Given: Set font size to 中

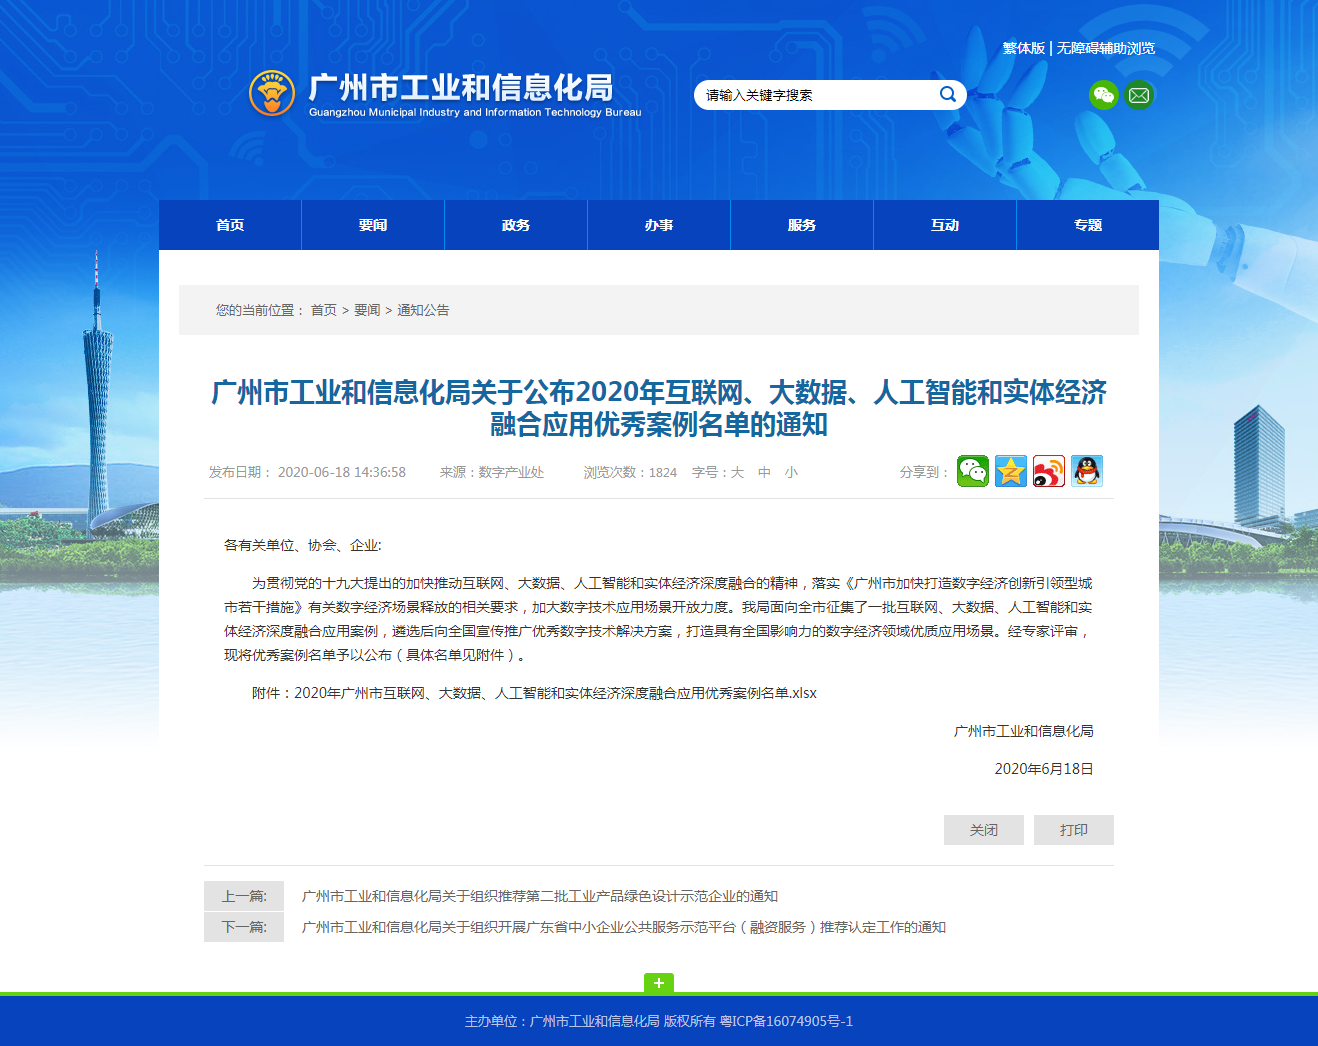Looking at the screenshot, I should point(764,472).
